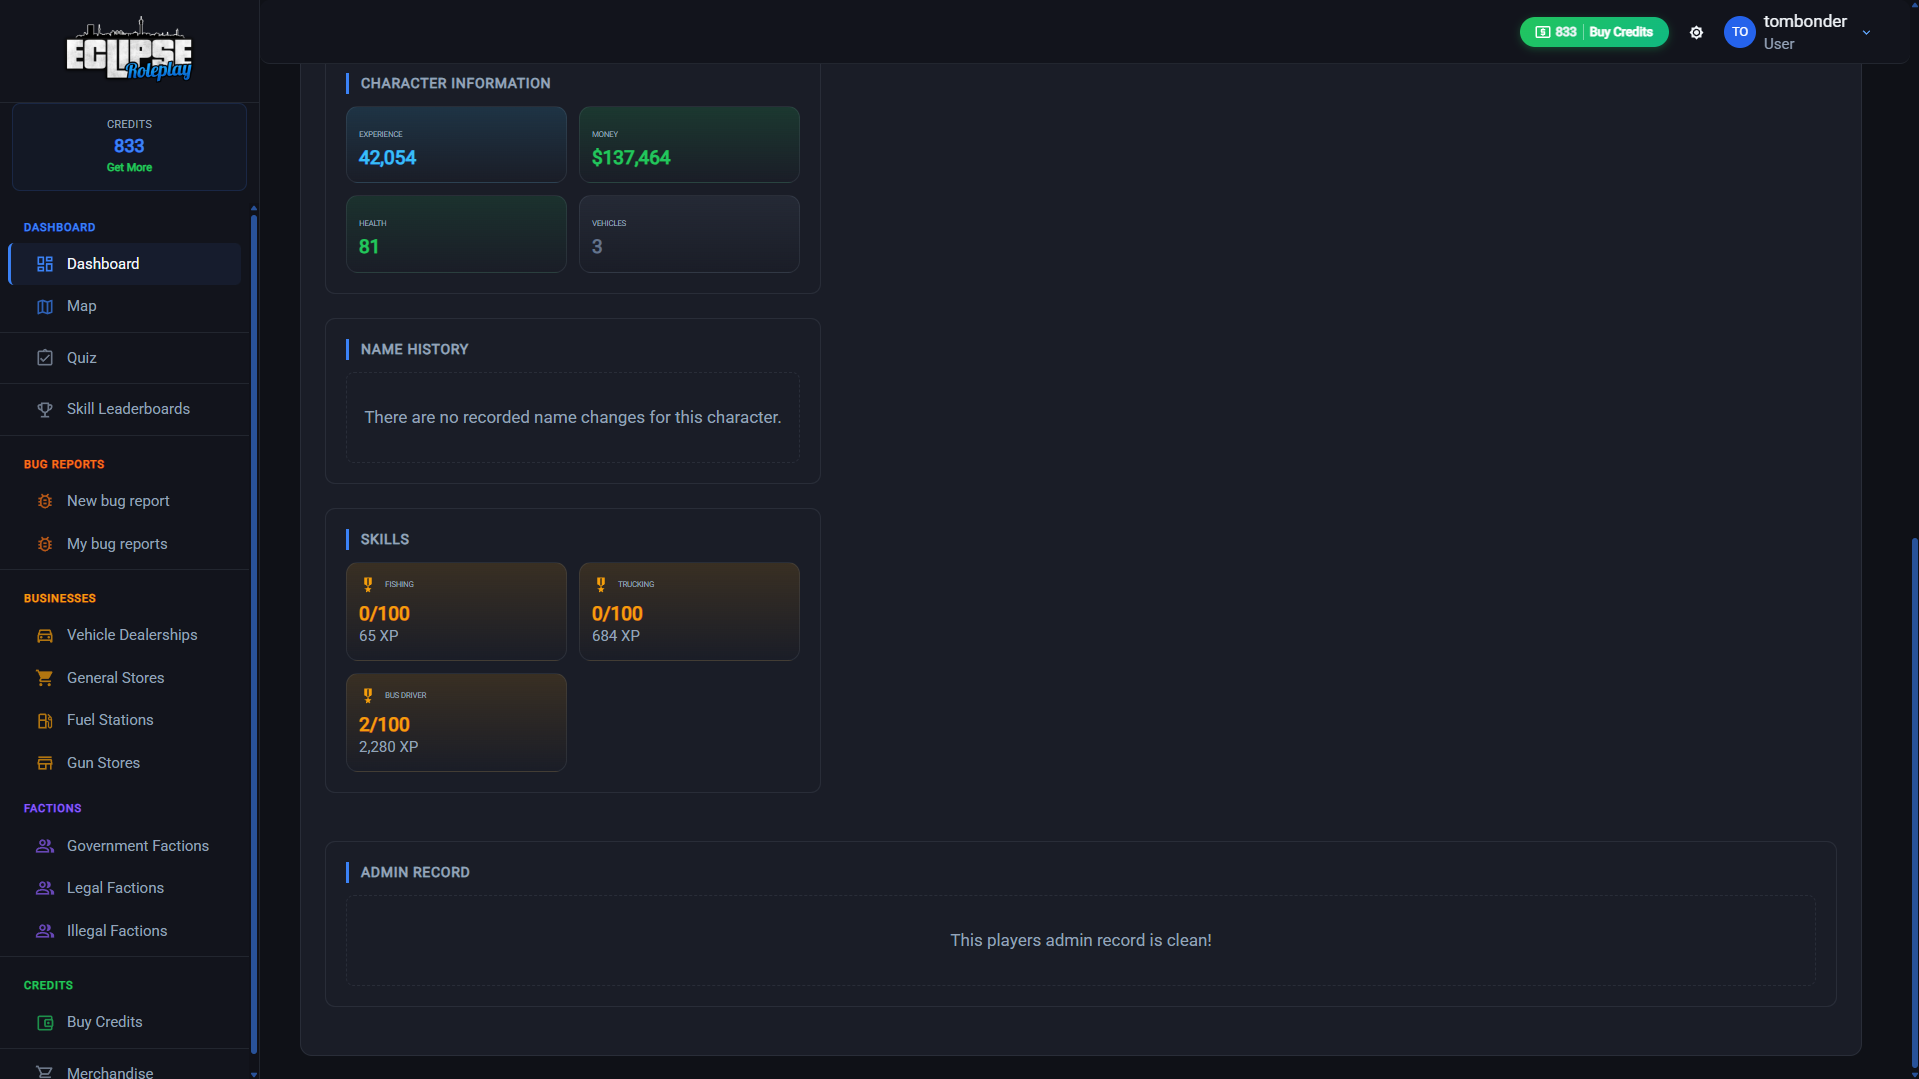This screenshot has width=1919, height=1079.
Task: Click the green Buy Credits button
Action: point(1594,32)
